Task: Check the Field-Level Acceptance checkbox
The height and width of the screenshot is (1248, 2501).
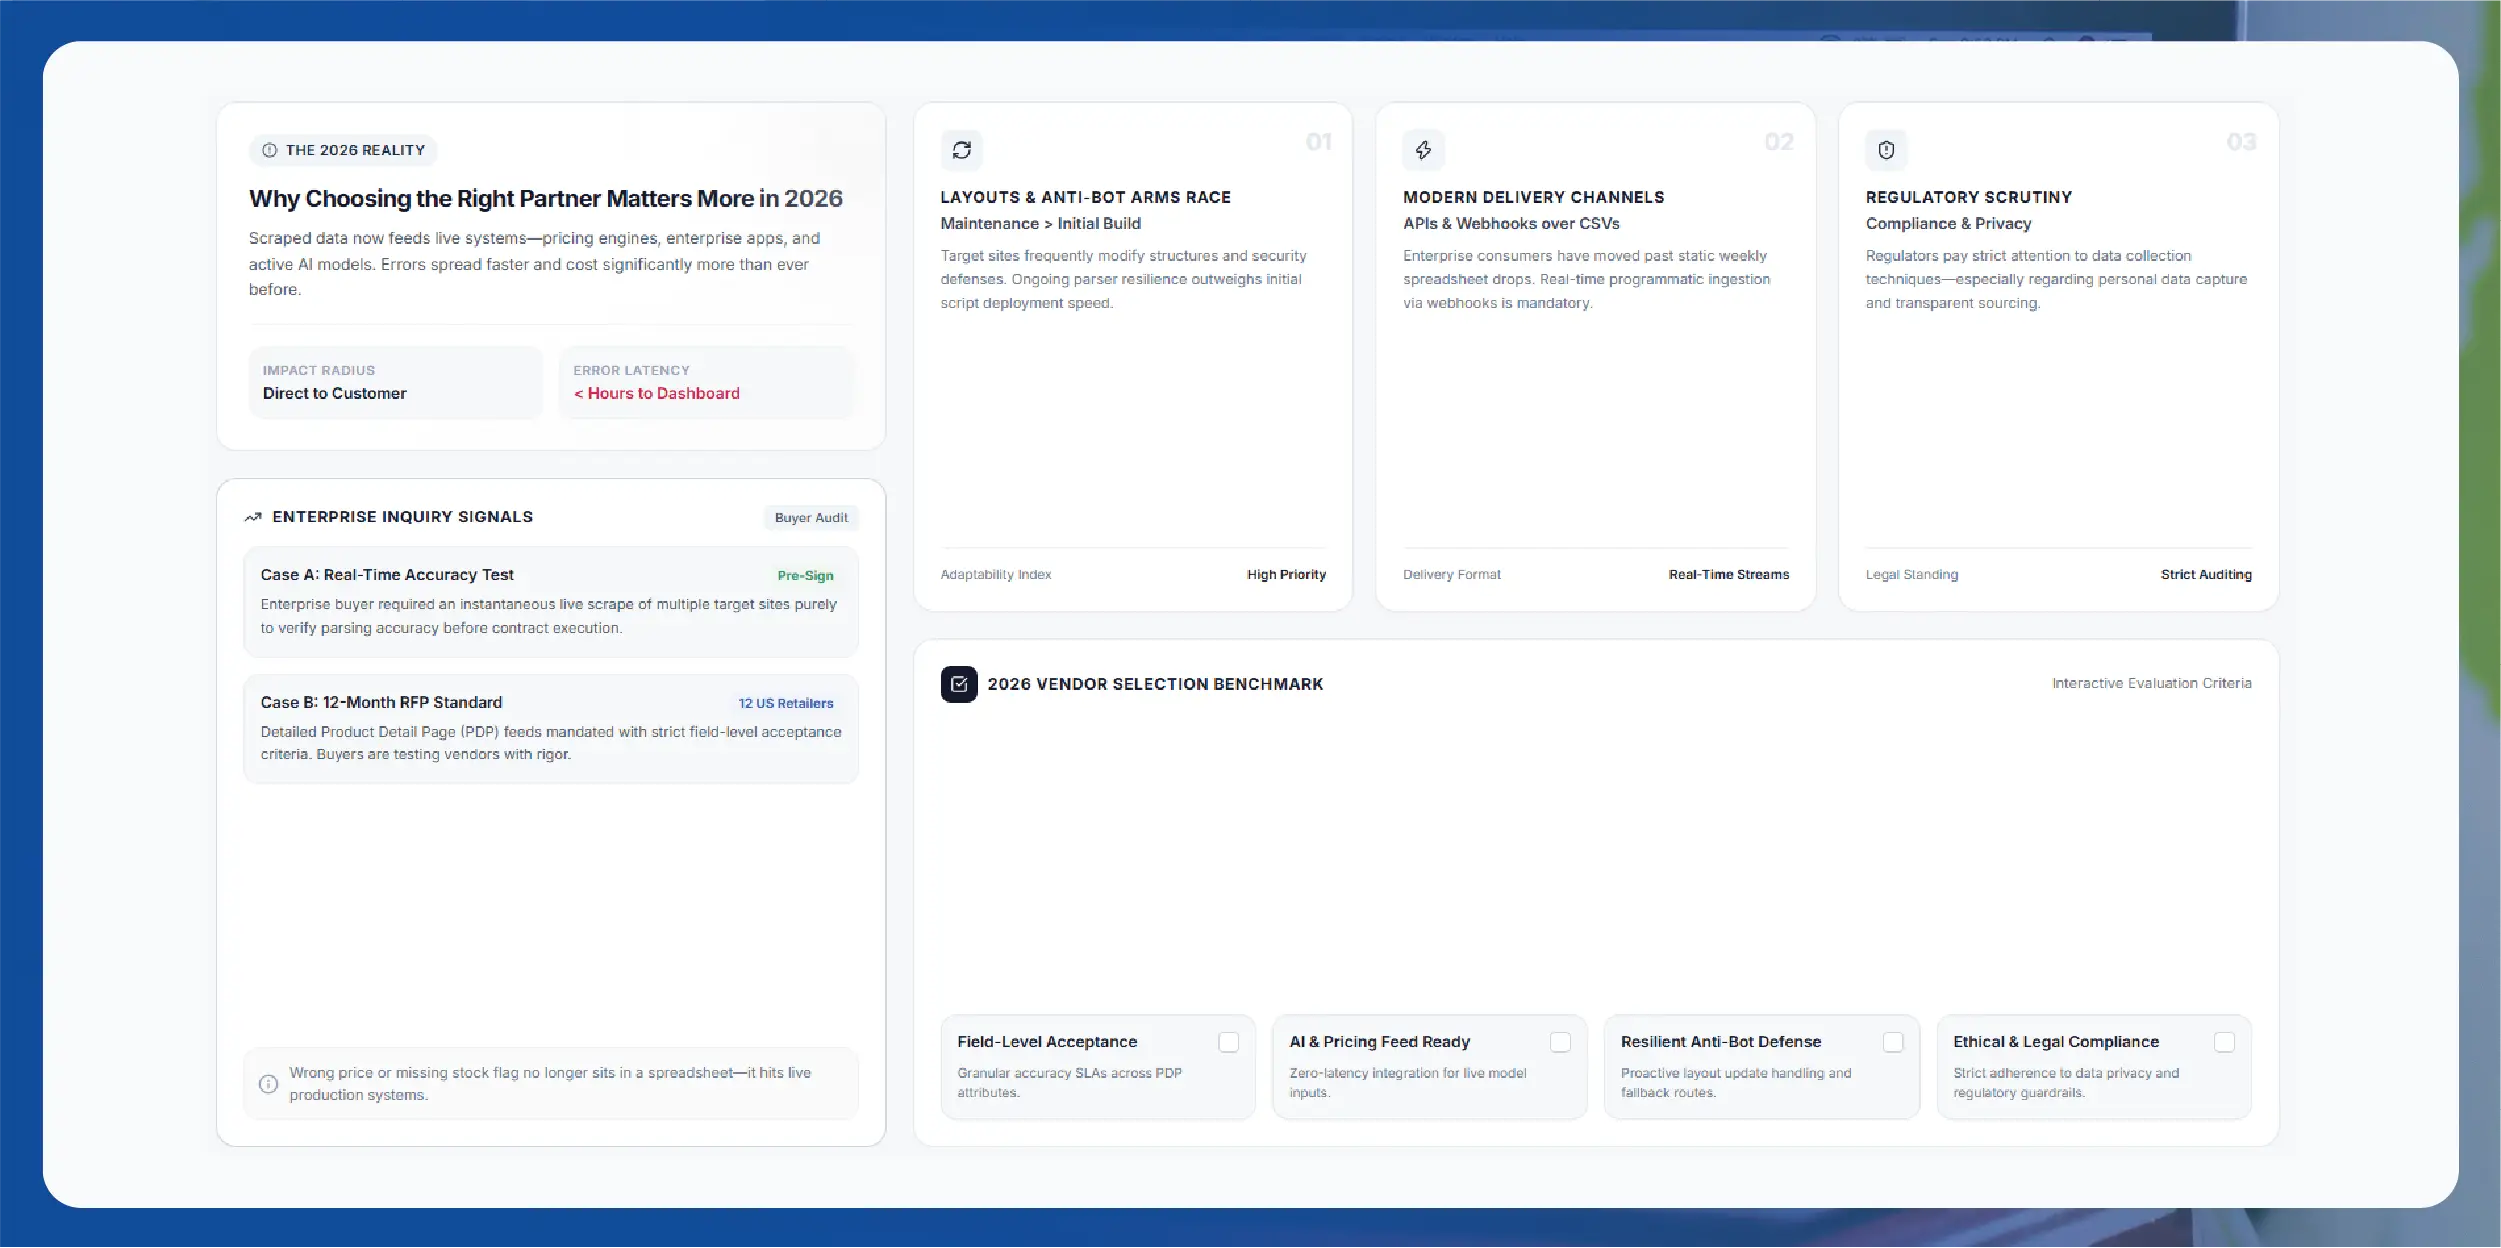Action: [x=1228, y=1042]
